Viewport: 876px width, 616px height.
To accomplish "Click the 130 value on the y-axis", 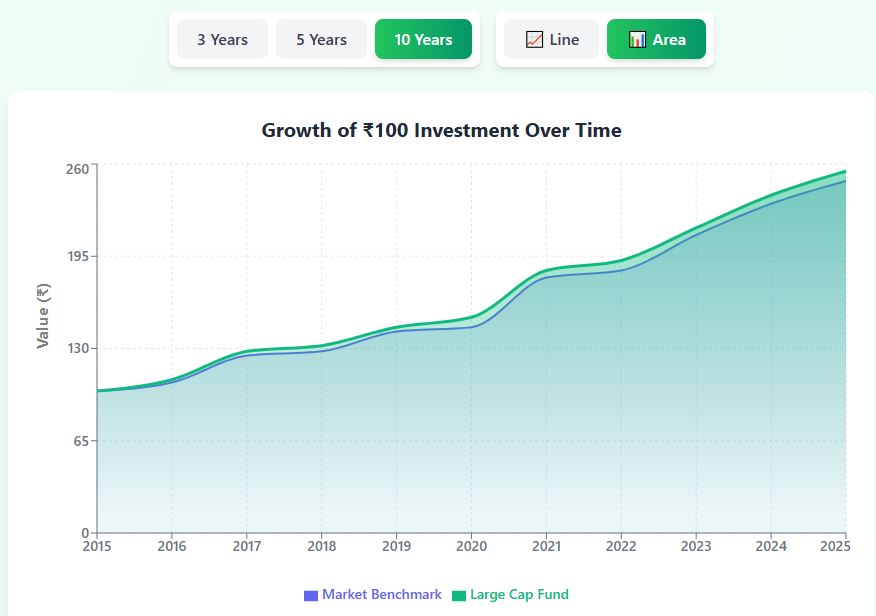I will (78, 348).
